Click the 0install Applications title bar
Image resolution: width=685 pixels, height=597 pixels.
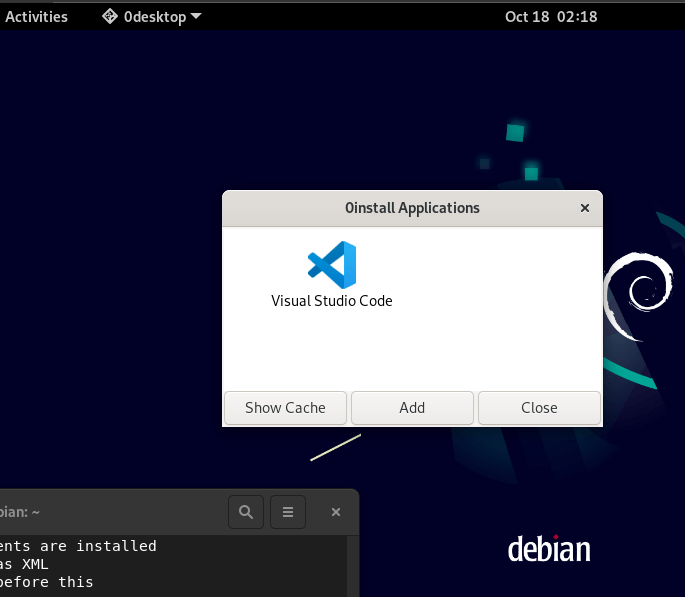411,208
